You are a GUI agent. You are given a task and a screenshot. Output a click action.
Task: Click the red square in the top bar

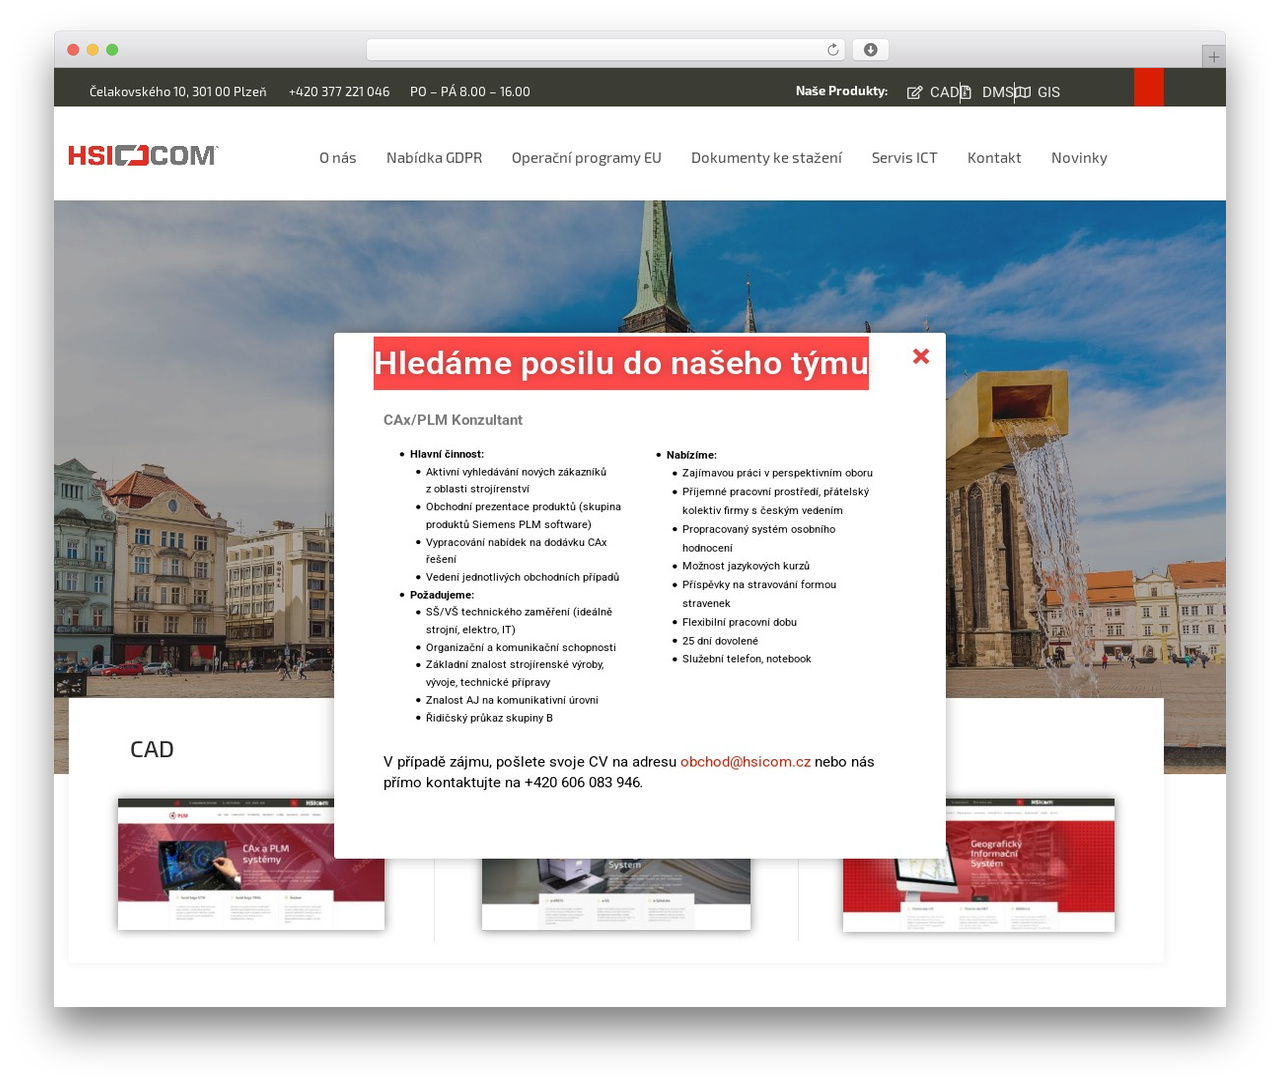(1149, 87)
